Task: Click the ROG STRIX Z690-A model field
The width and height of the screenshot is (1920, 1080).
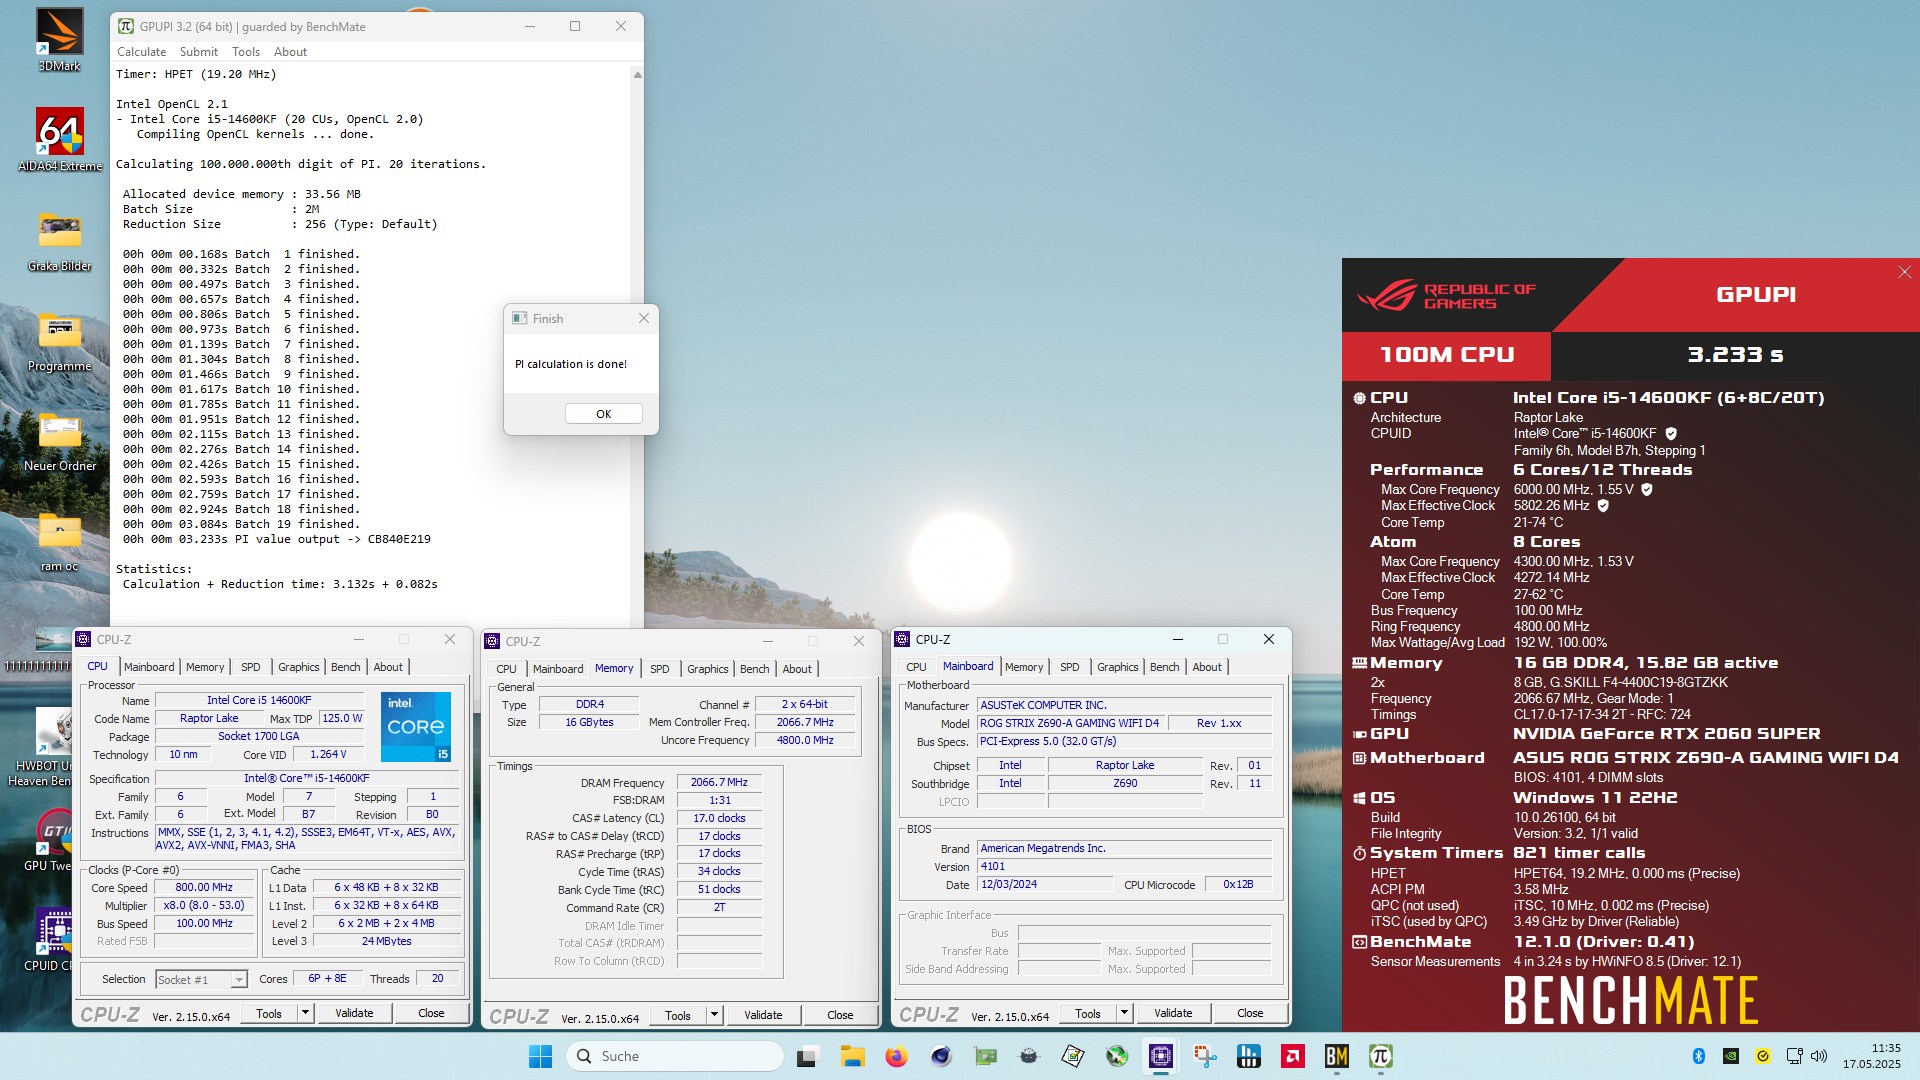Action: point(1069,723)
